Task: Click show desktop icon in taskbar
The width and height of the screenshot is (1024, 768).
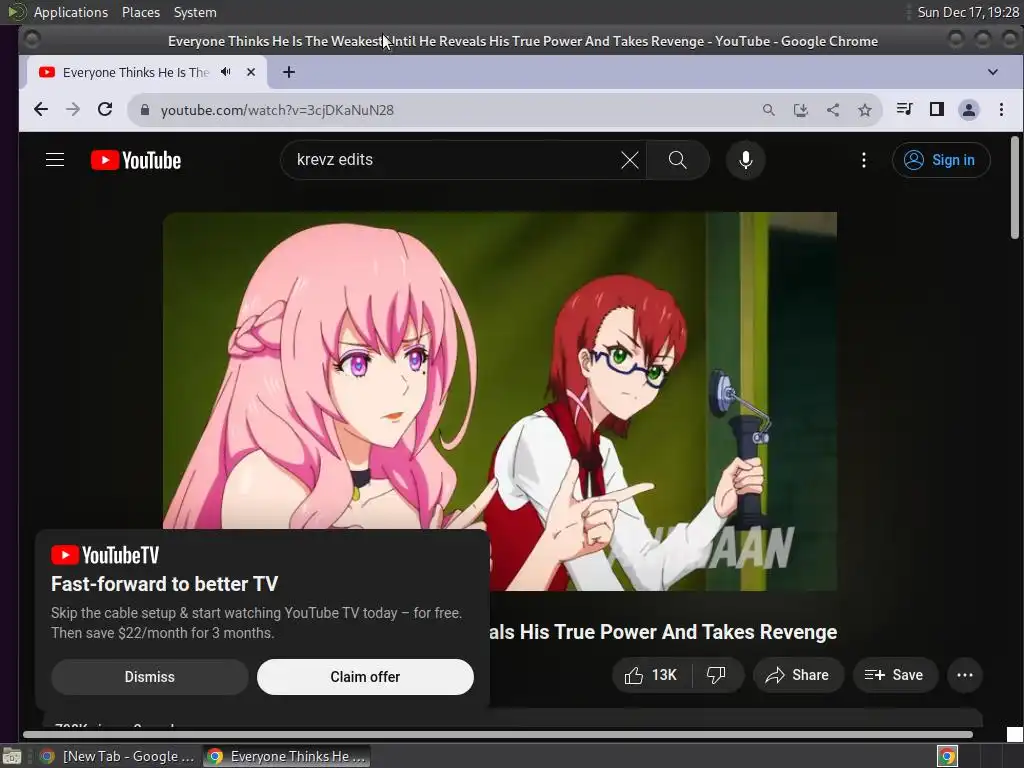Action: point(12,756)
